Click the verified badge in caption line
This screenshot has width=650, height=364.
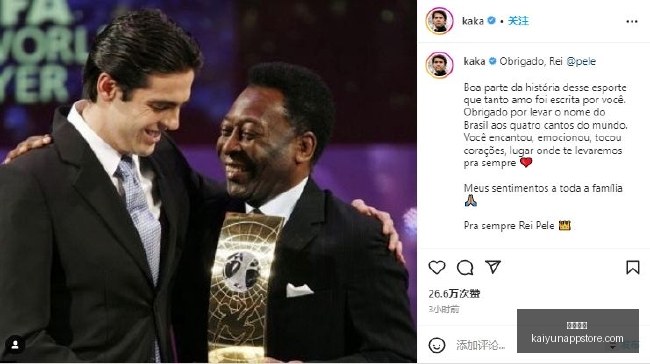point(492,61)
